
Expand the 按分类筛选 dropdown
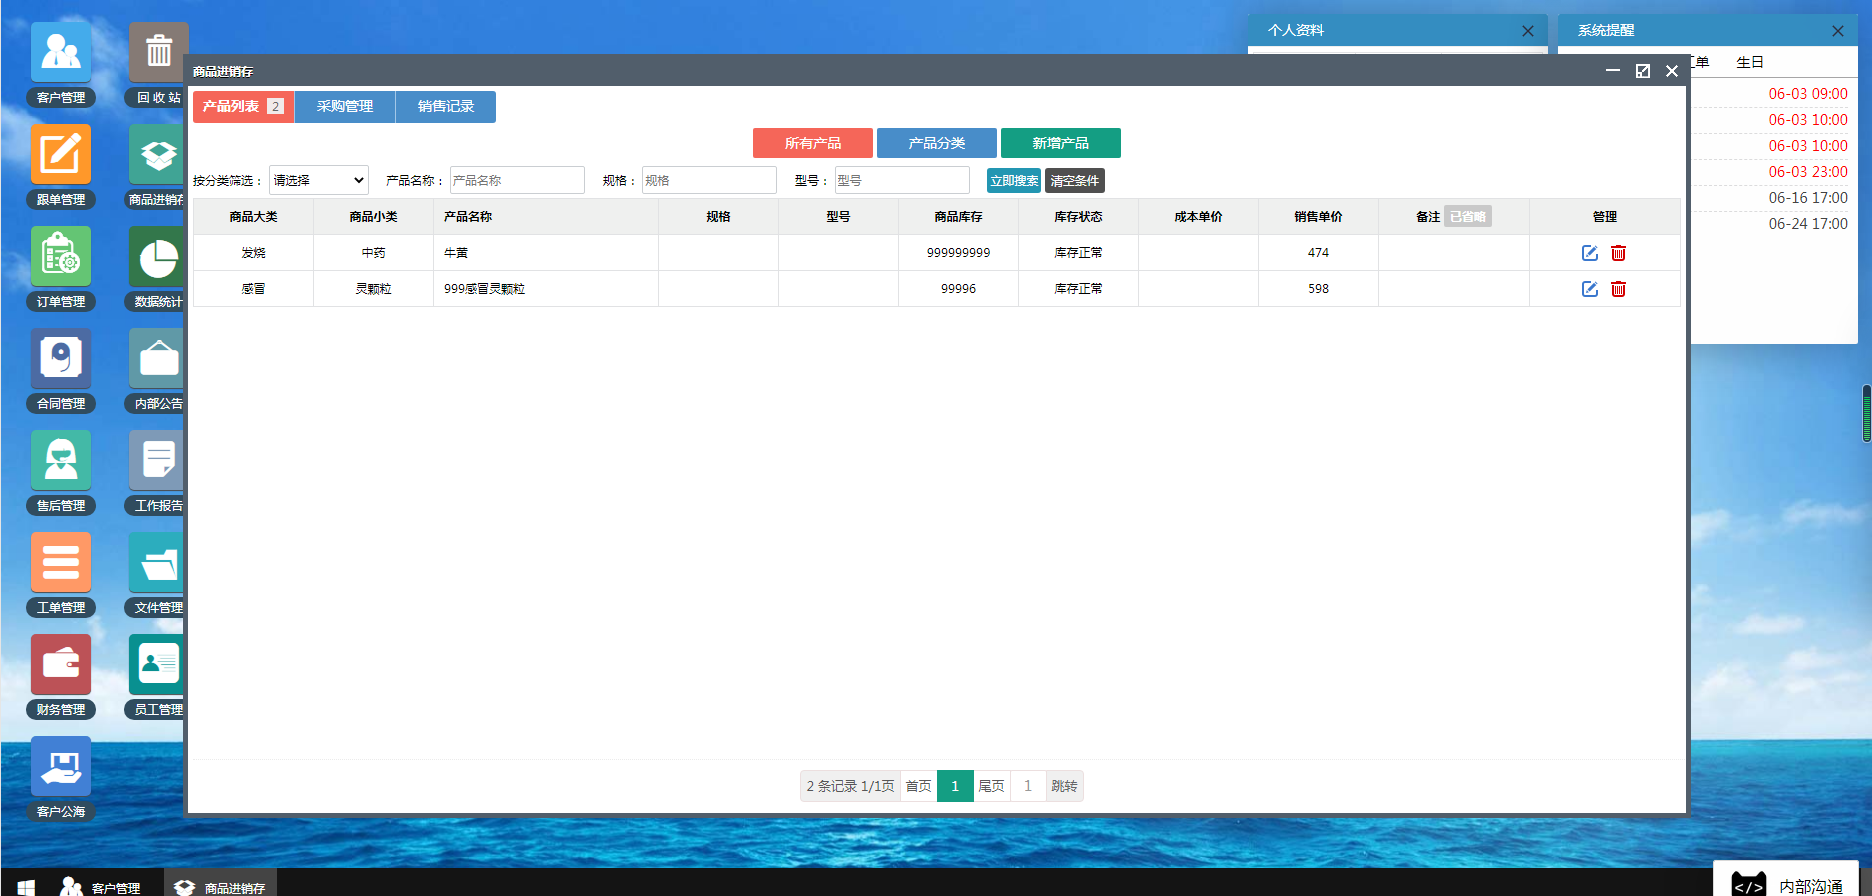318,181
